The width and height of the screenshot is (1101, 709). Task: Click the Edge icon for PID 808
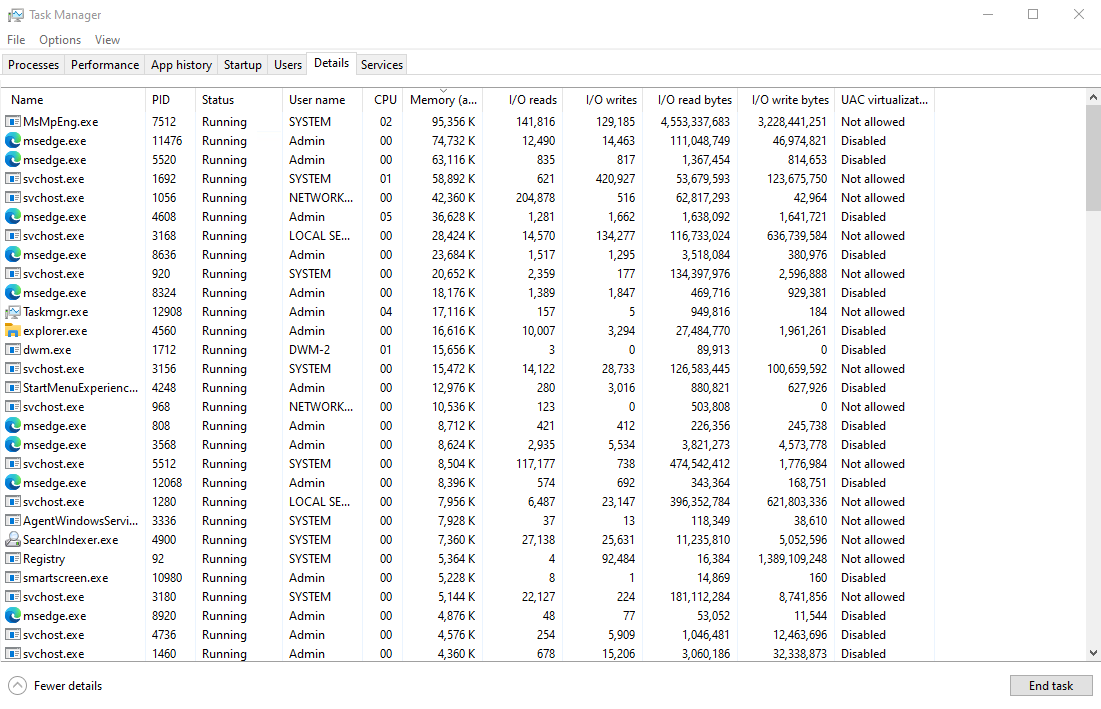(13, 425)
